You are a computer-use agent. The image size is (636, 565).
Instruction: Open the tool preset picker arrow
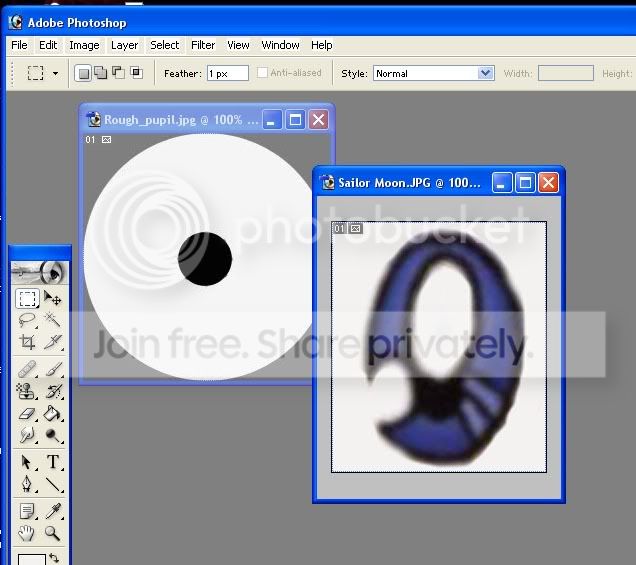pos(55,73)
